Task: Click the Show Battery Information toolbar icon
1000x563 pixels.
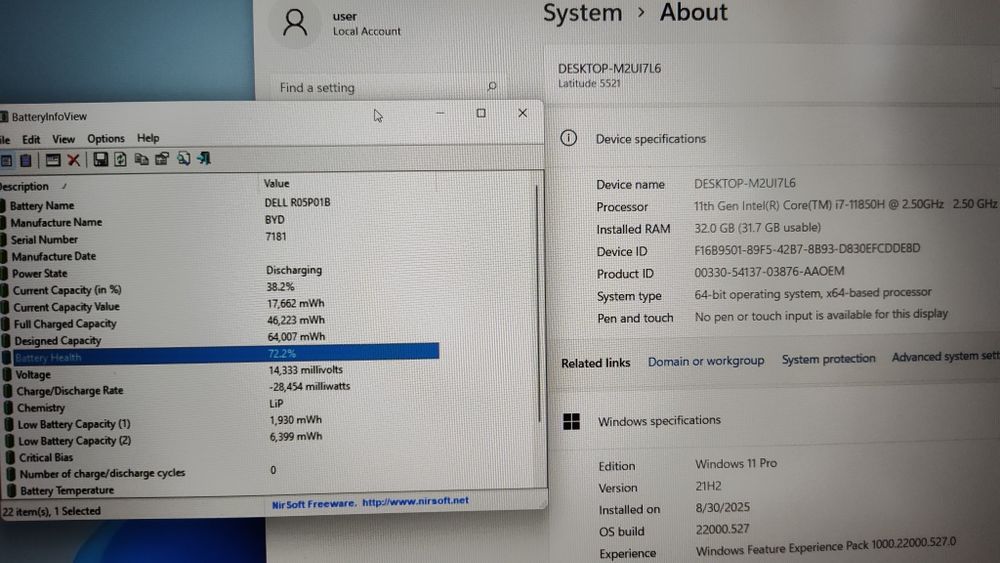Action: 6,160
